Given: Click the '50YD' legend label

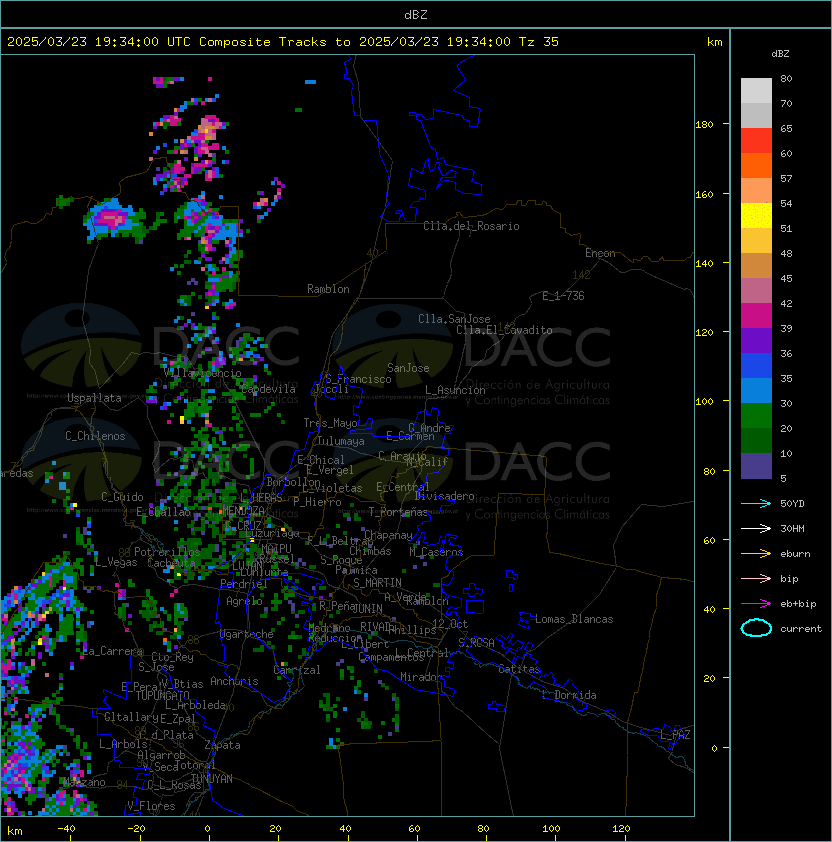Looking at the screenshot, I should pos(792,504).
